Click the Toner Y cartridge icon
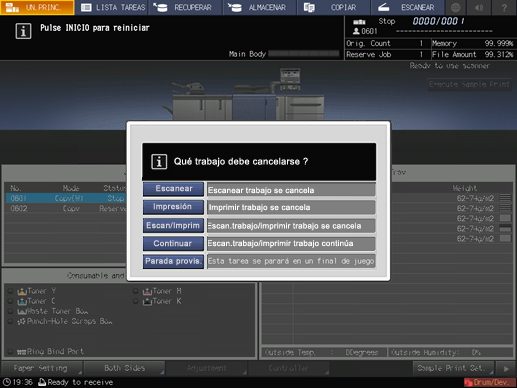 (22, 291)
